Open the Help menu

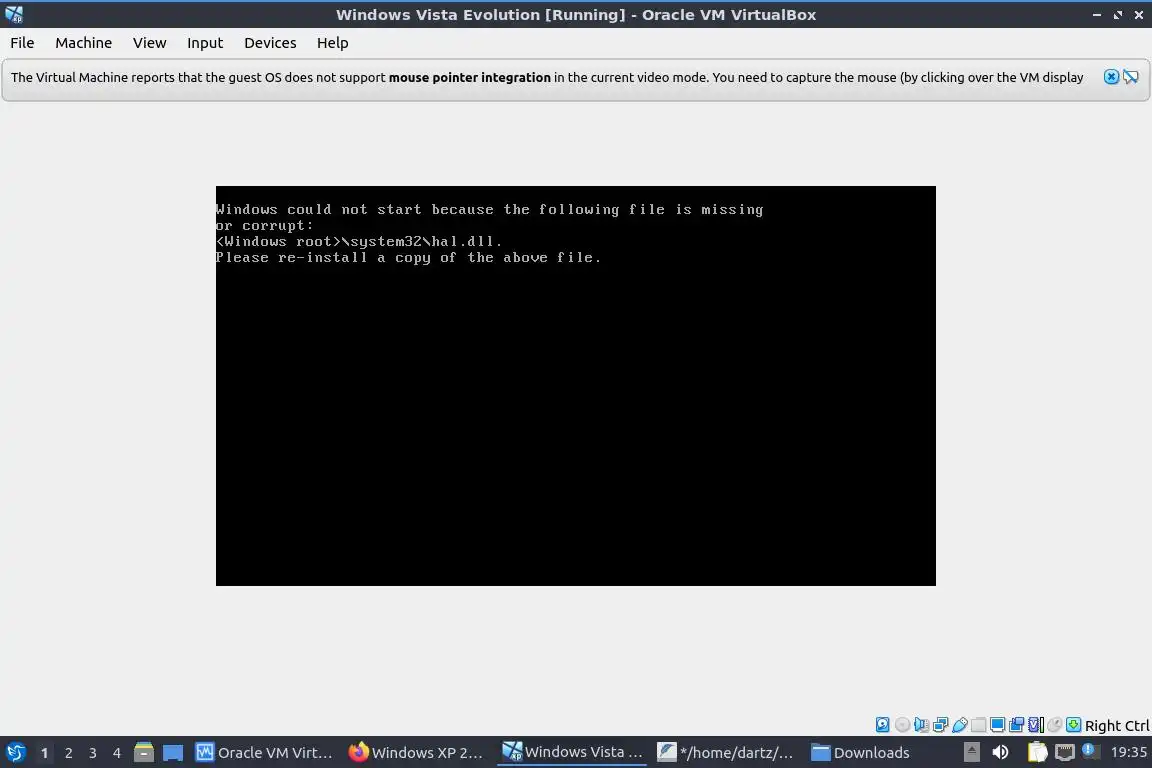(332, 43)
